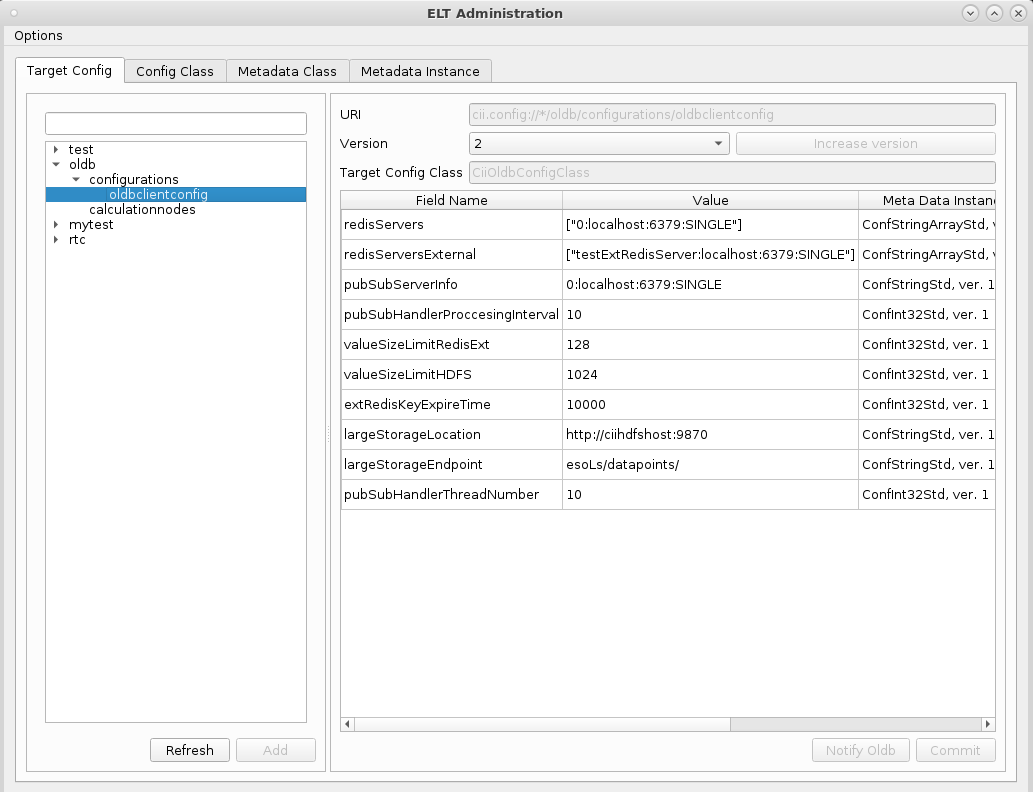Open the Metadata Instance tab
Screen dimensions: 1033x792
420,71
